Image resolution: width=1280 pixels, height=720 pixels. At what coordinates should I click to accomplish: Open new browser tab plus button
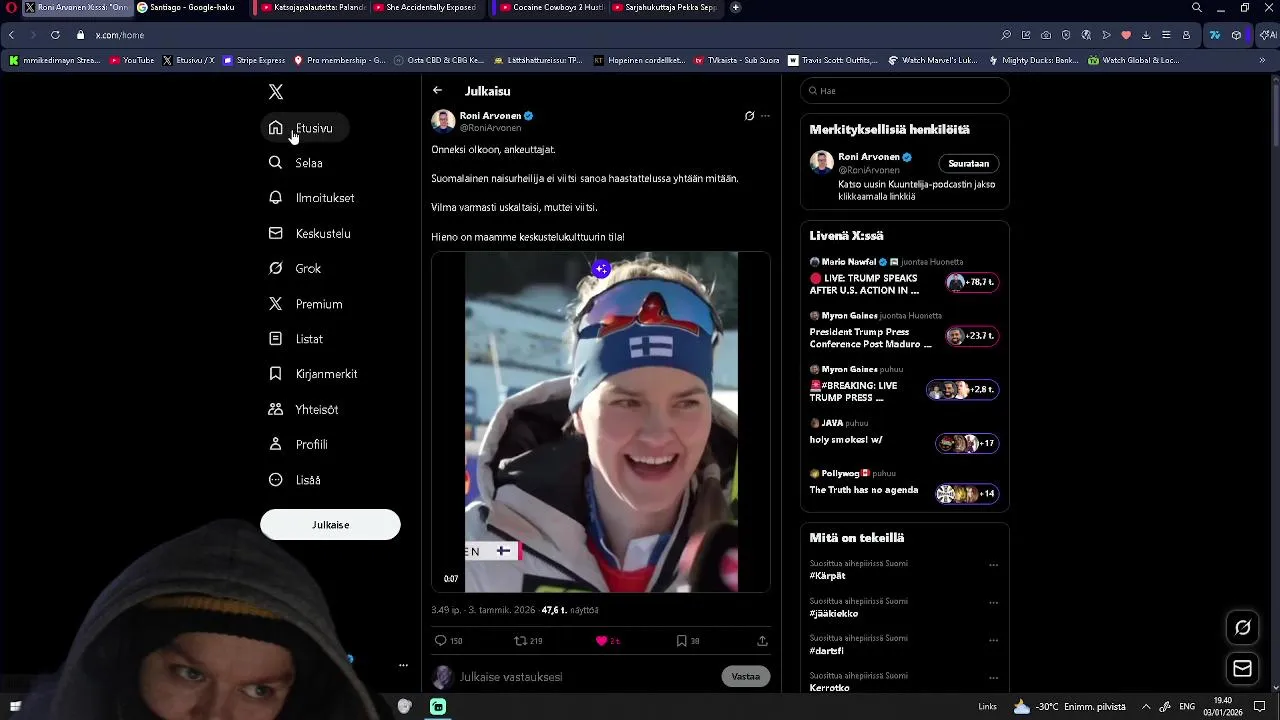tap(736, 7)
